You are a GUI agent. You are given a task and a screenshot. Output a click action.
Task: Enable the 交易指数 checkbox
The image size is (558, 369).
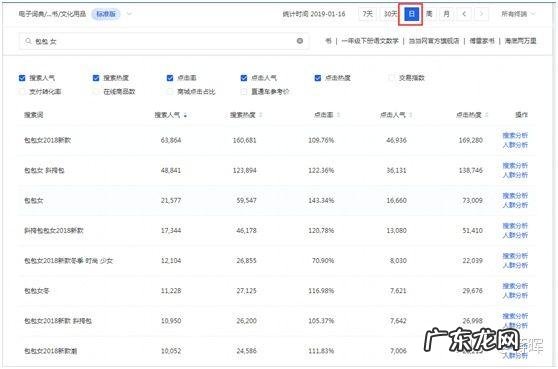[392, 78]
